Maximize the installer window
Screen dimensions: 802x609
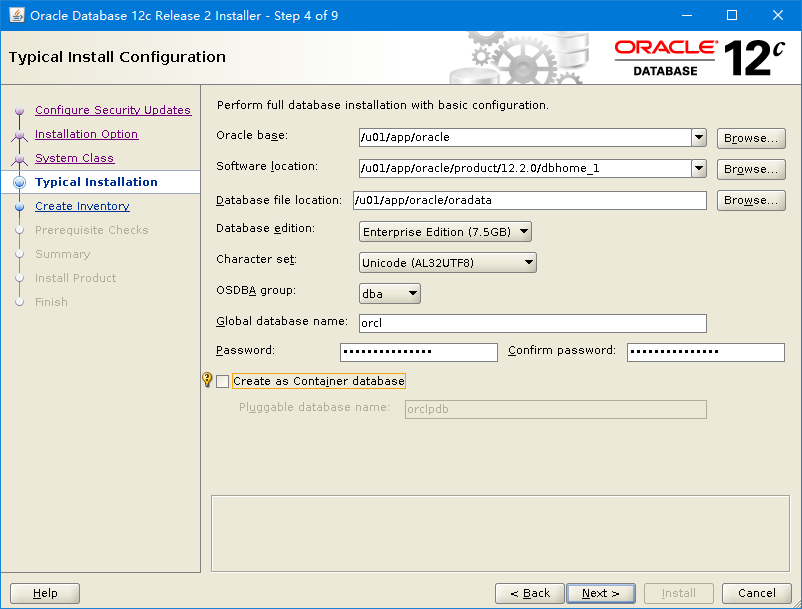click(x=732, y=15)
